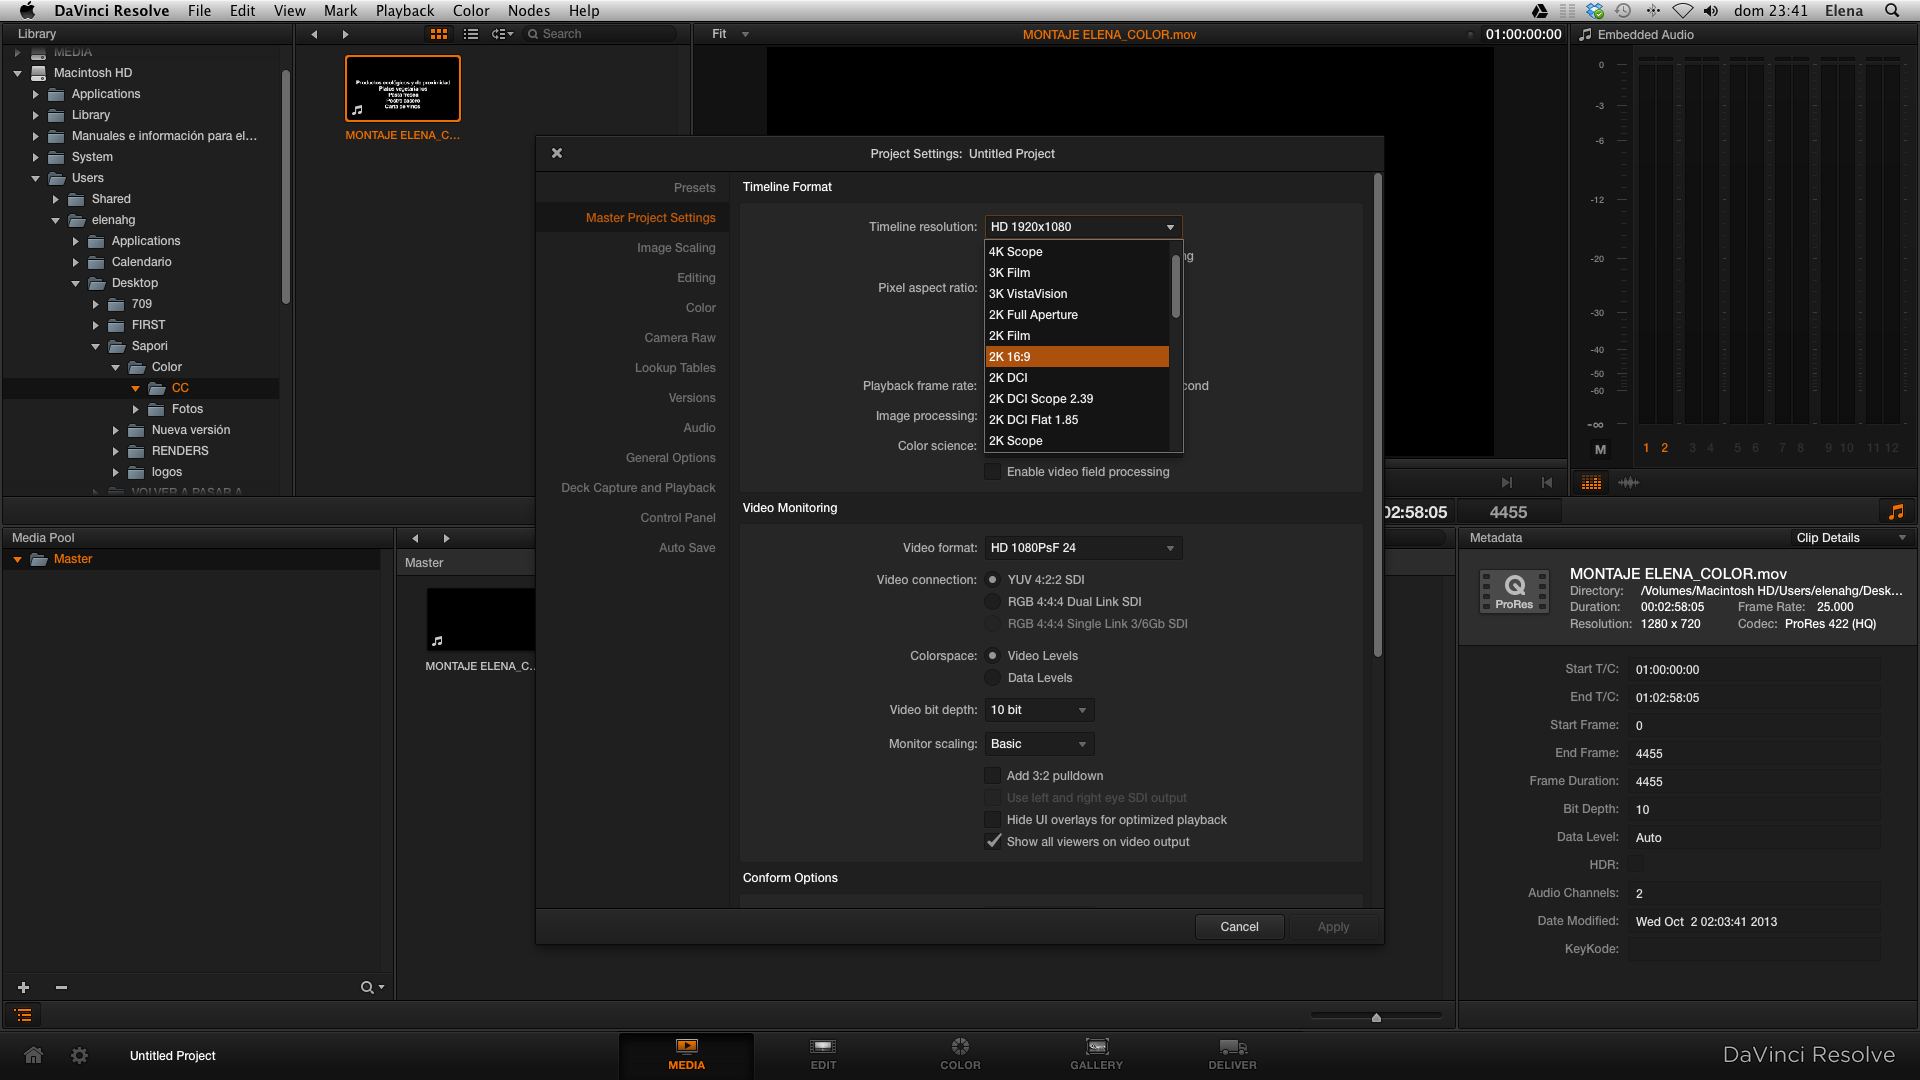
Task: Expand the Applications folder under Macintosh HD
Action: [x=36, y=94]
